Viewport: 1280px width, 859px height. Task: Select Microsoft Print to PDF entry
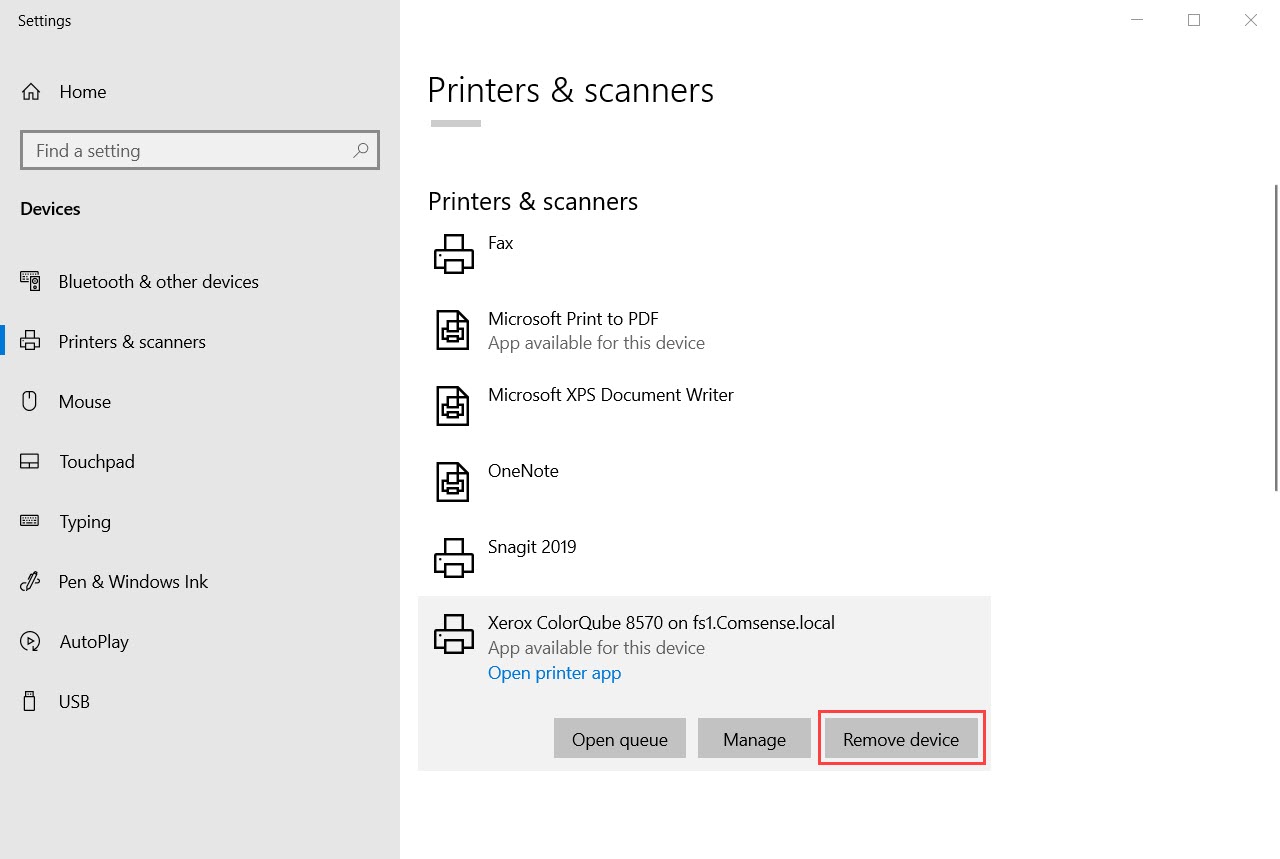click(x=704, y=330)
